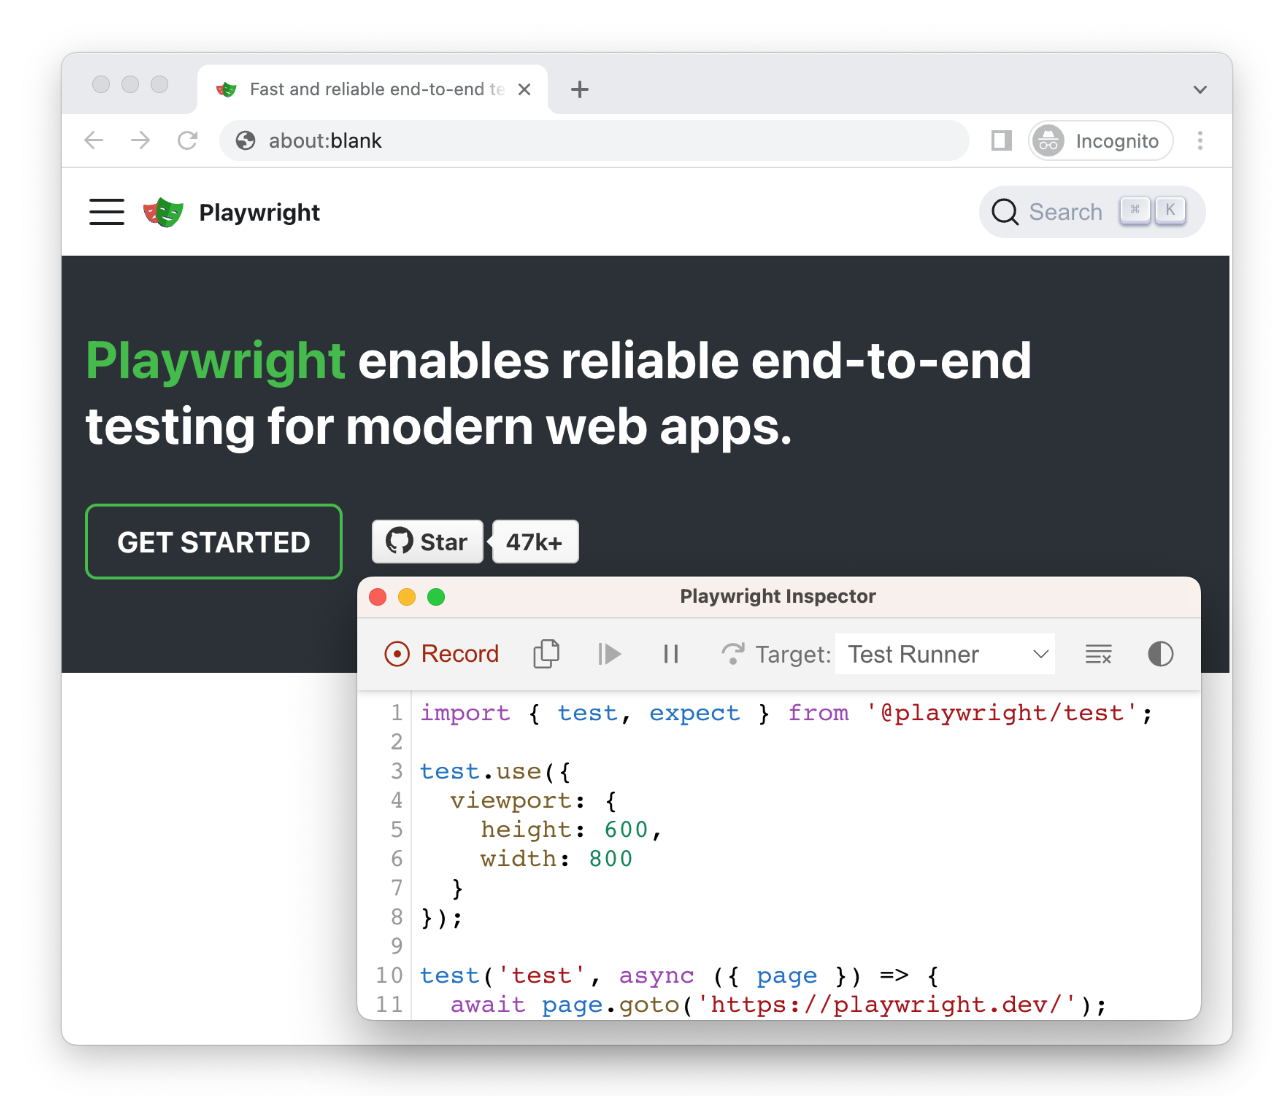Viewport: 1286px width, 1096px height.
Task: Open the Search box on the Playwright site
Action: click(1092, 212)
